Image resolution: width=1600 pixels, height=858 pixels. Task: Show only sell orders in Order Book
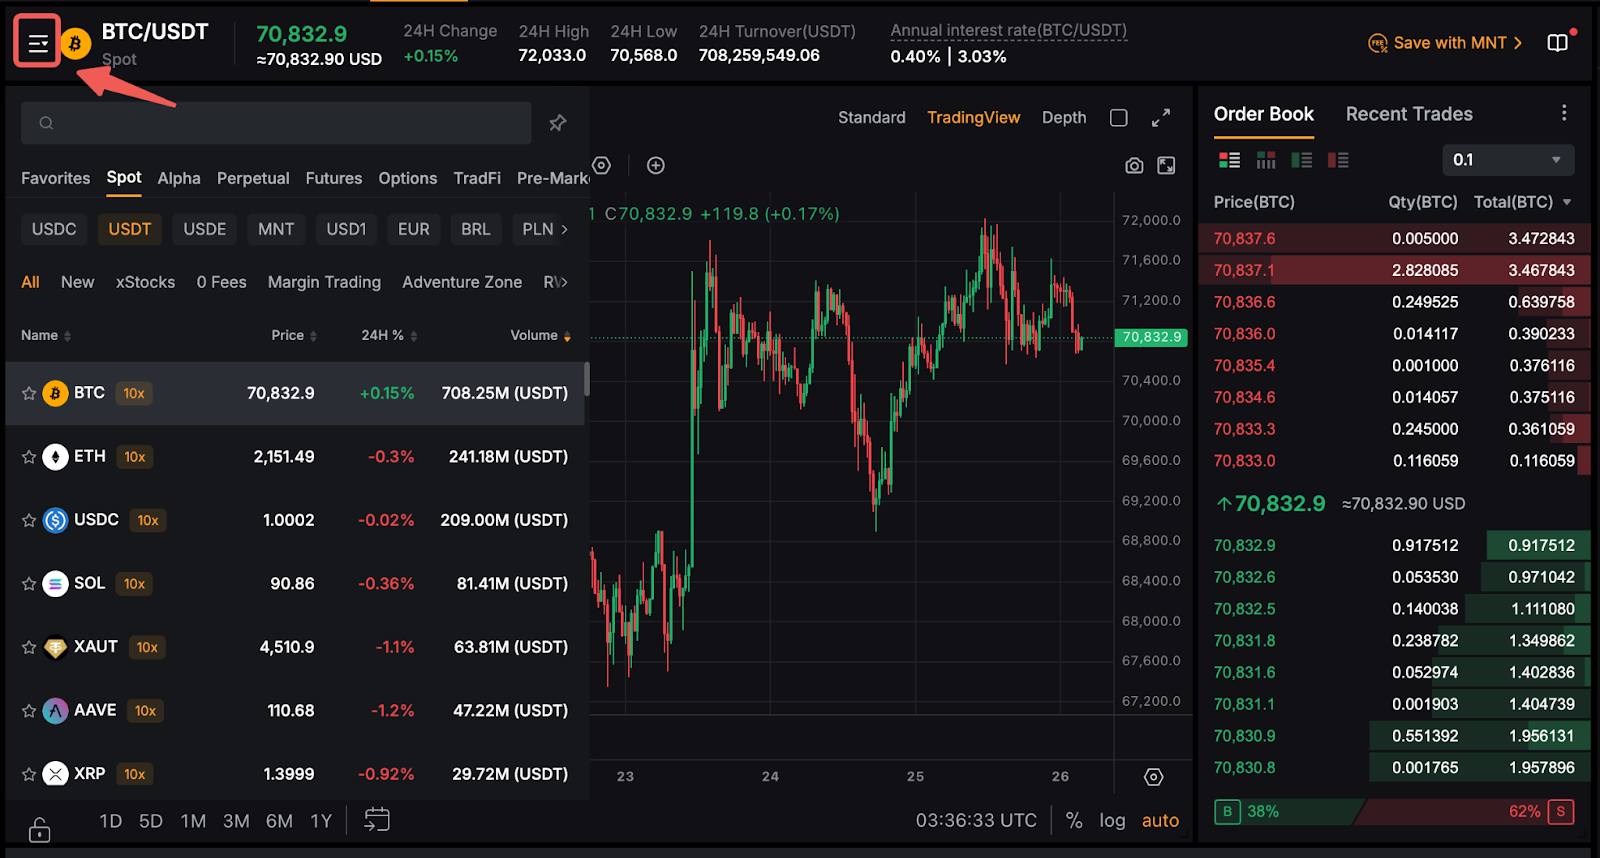[x=1338, y=160]
